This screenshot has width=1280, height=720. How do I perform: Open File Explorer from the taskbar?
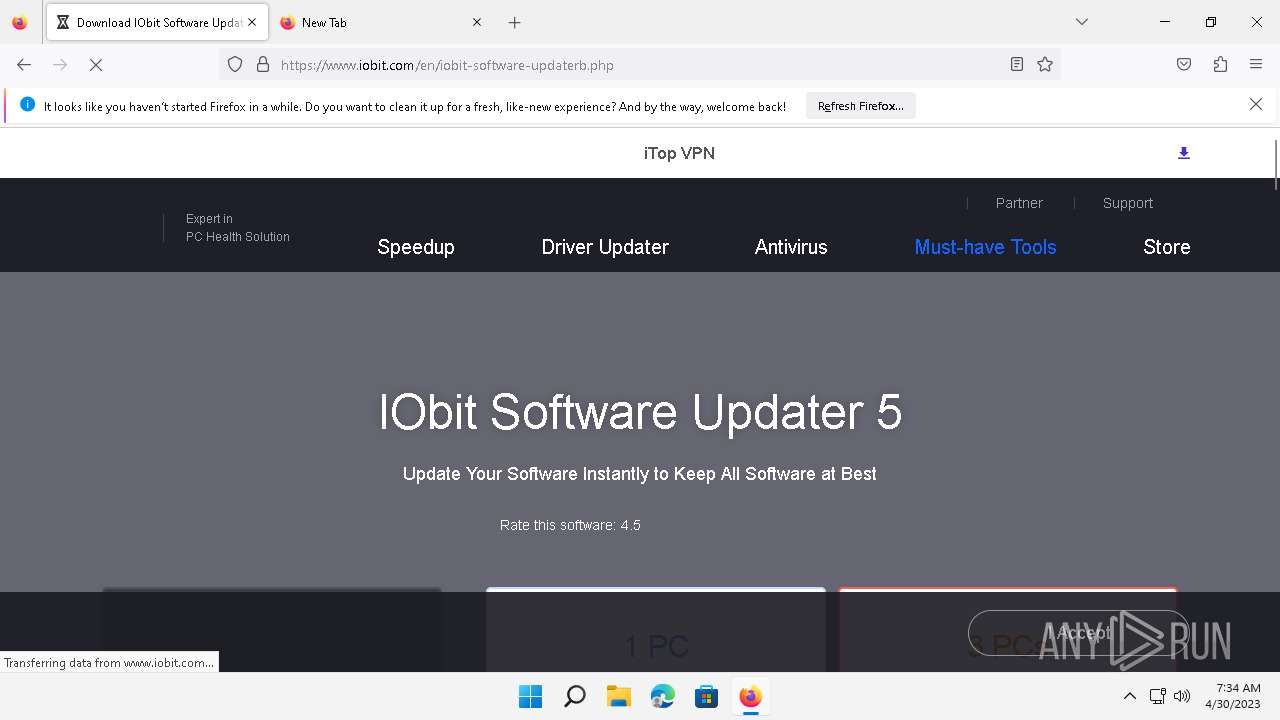[x=618, y=696]
